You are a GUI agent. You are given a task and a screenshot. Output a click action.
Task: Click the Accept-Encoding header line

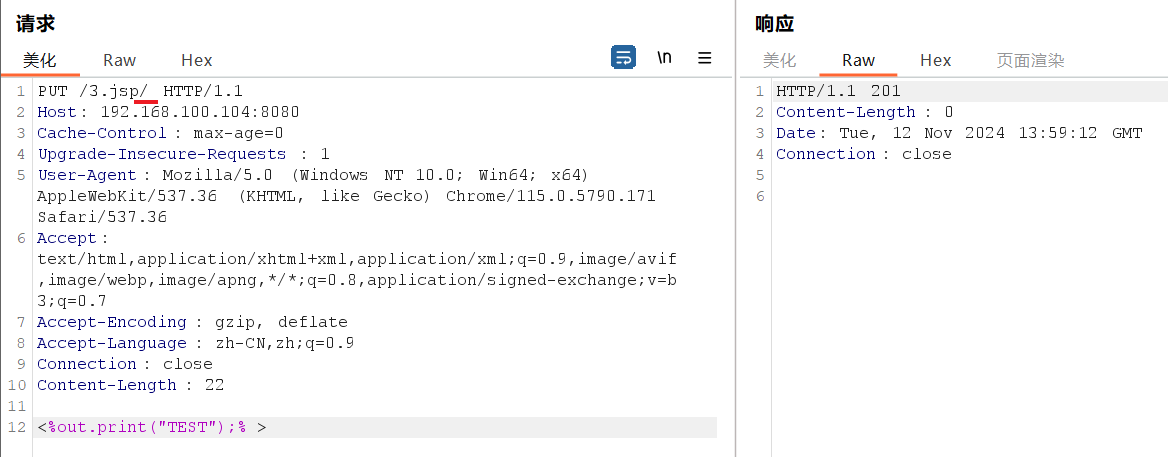click(192, 322)
